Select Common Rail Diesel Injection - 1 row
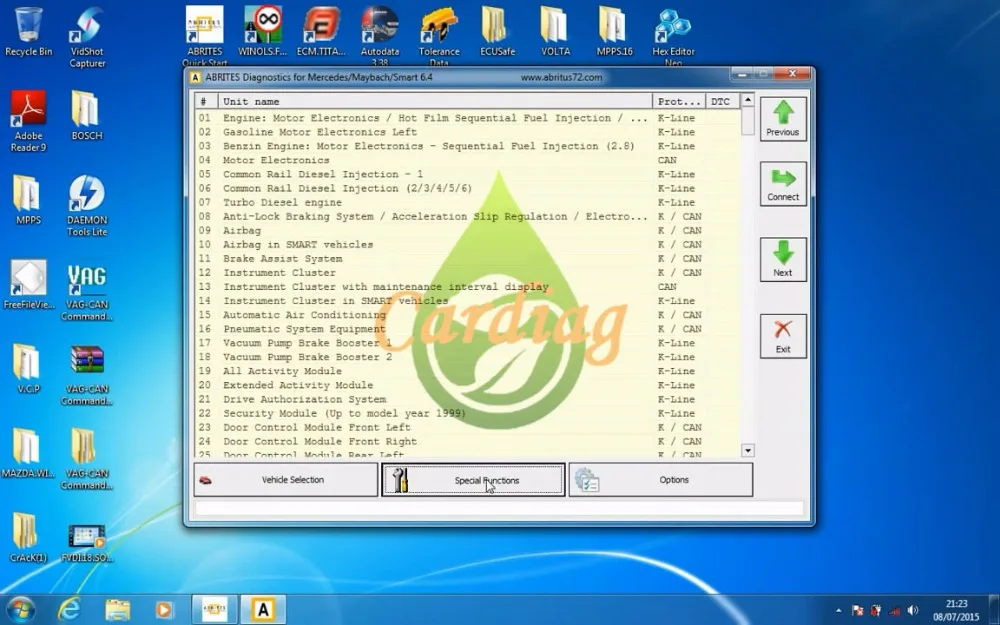The image size is (1000, 625). [468, 174]
